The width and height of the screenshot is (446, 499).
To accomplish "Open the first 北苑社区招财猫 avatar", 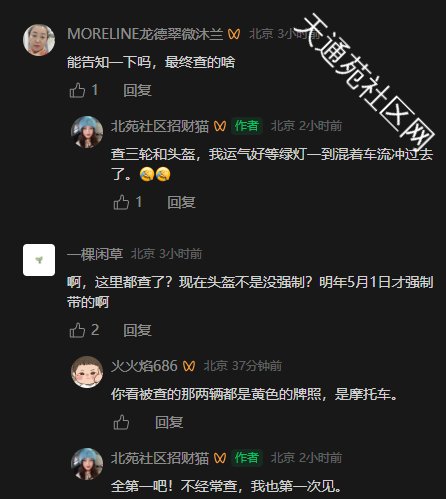I will click(87, 132).
